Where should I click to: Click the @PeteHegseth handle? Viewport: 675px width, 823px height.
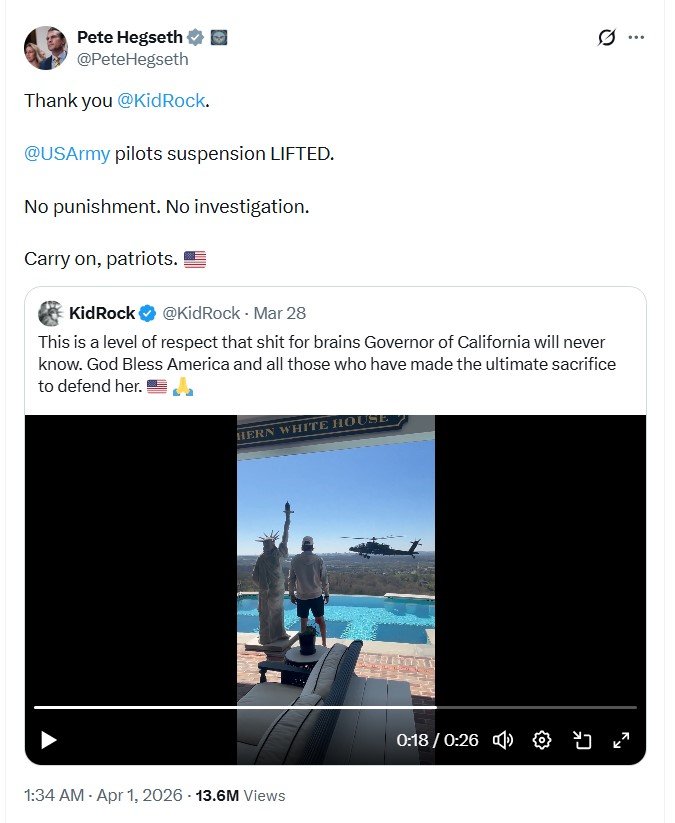tap(132, 59)
